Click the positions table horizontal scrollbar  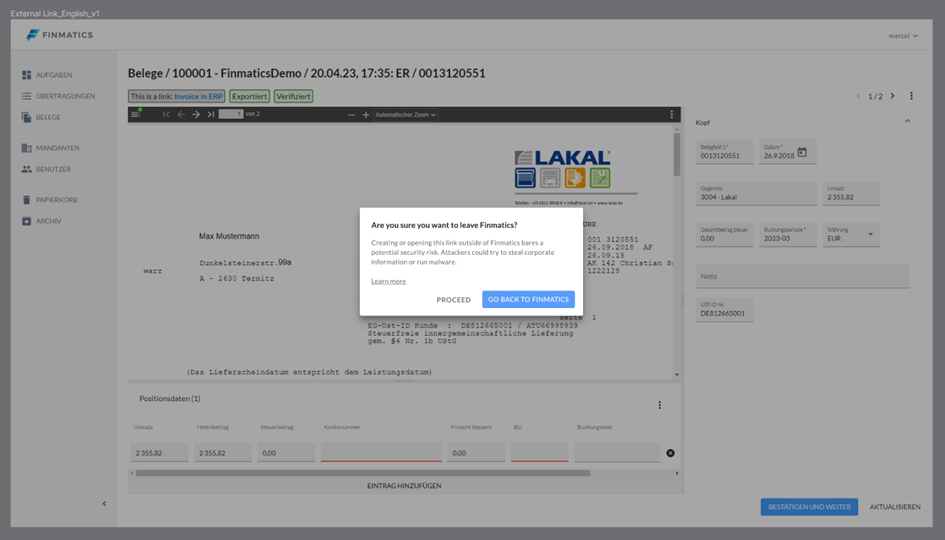363,473
